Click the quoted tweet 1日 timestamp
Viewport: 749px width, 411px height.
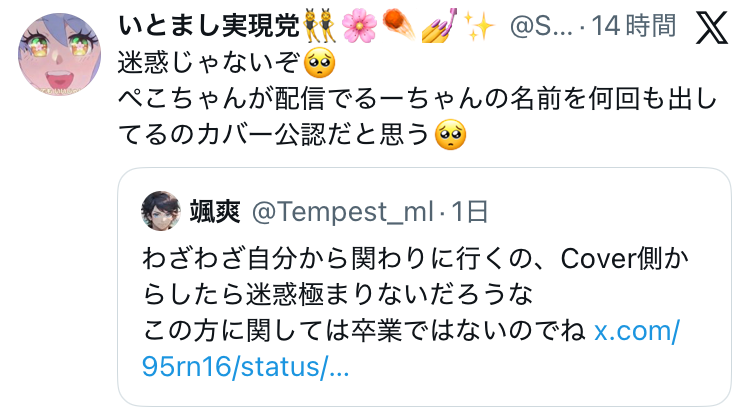click(x=470, y=212)
